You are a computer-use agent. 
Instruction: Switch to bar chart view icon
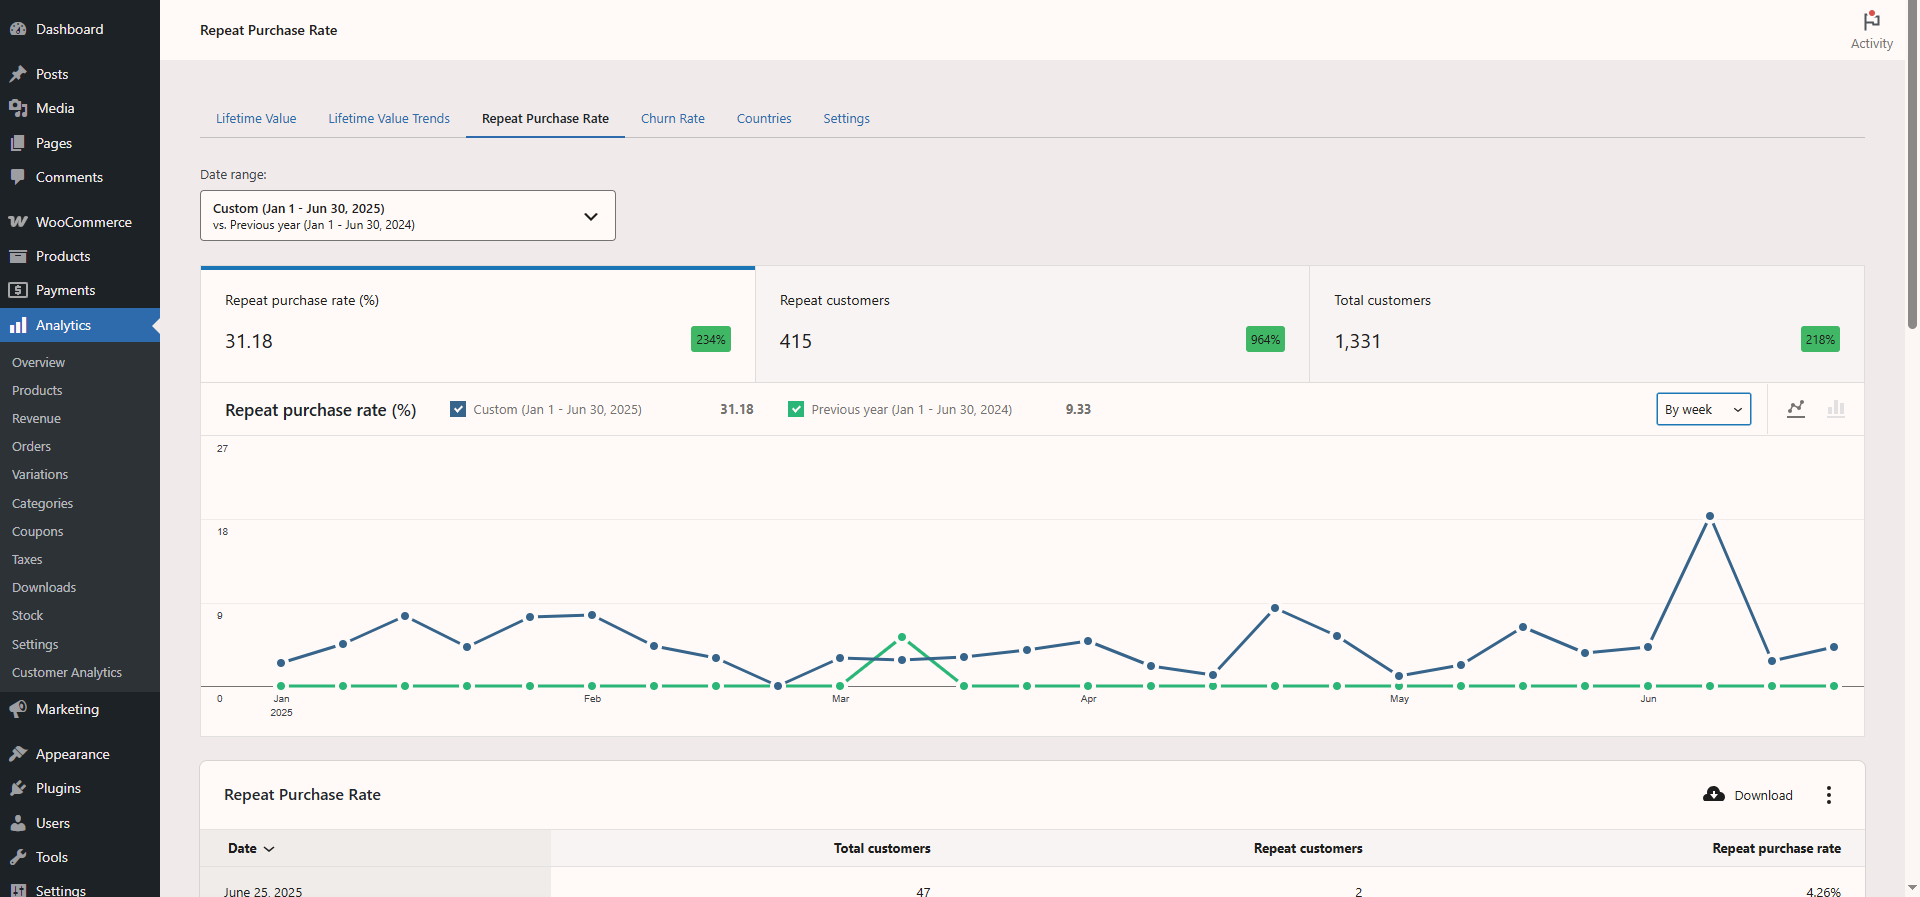click(x=1836, y=409)
